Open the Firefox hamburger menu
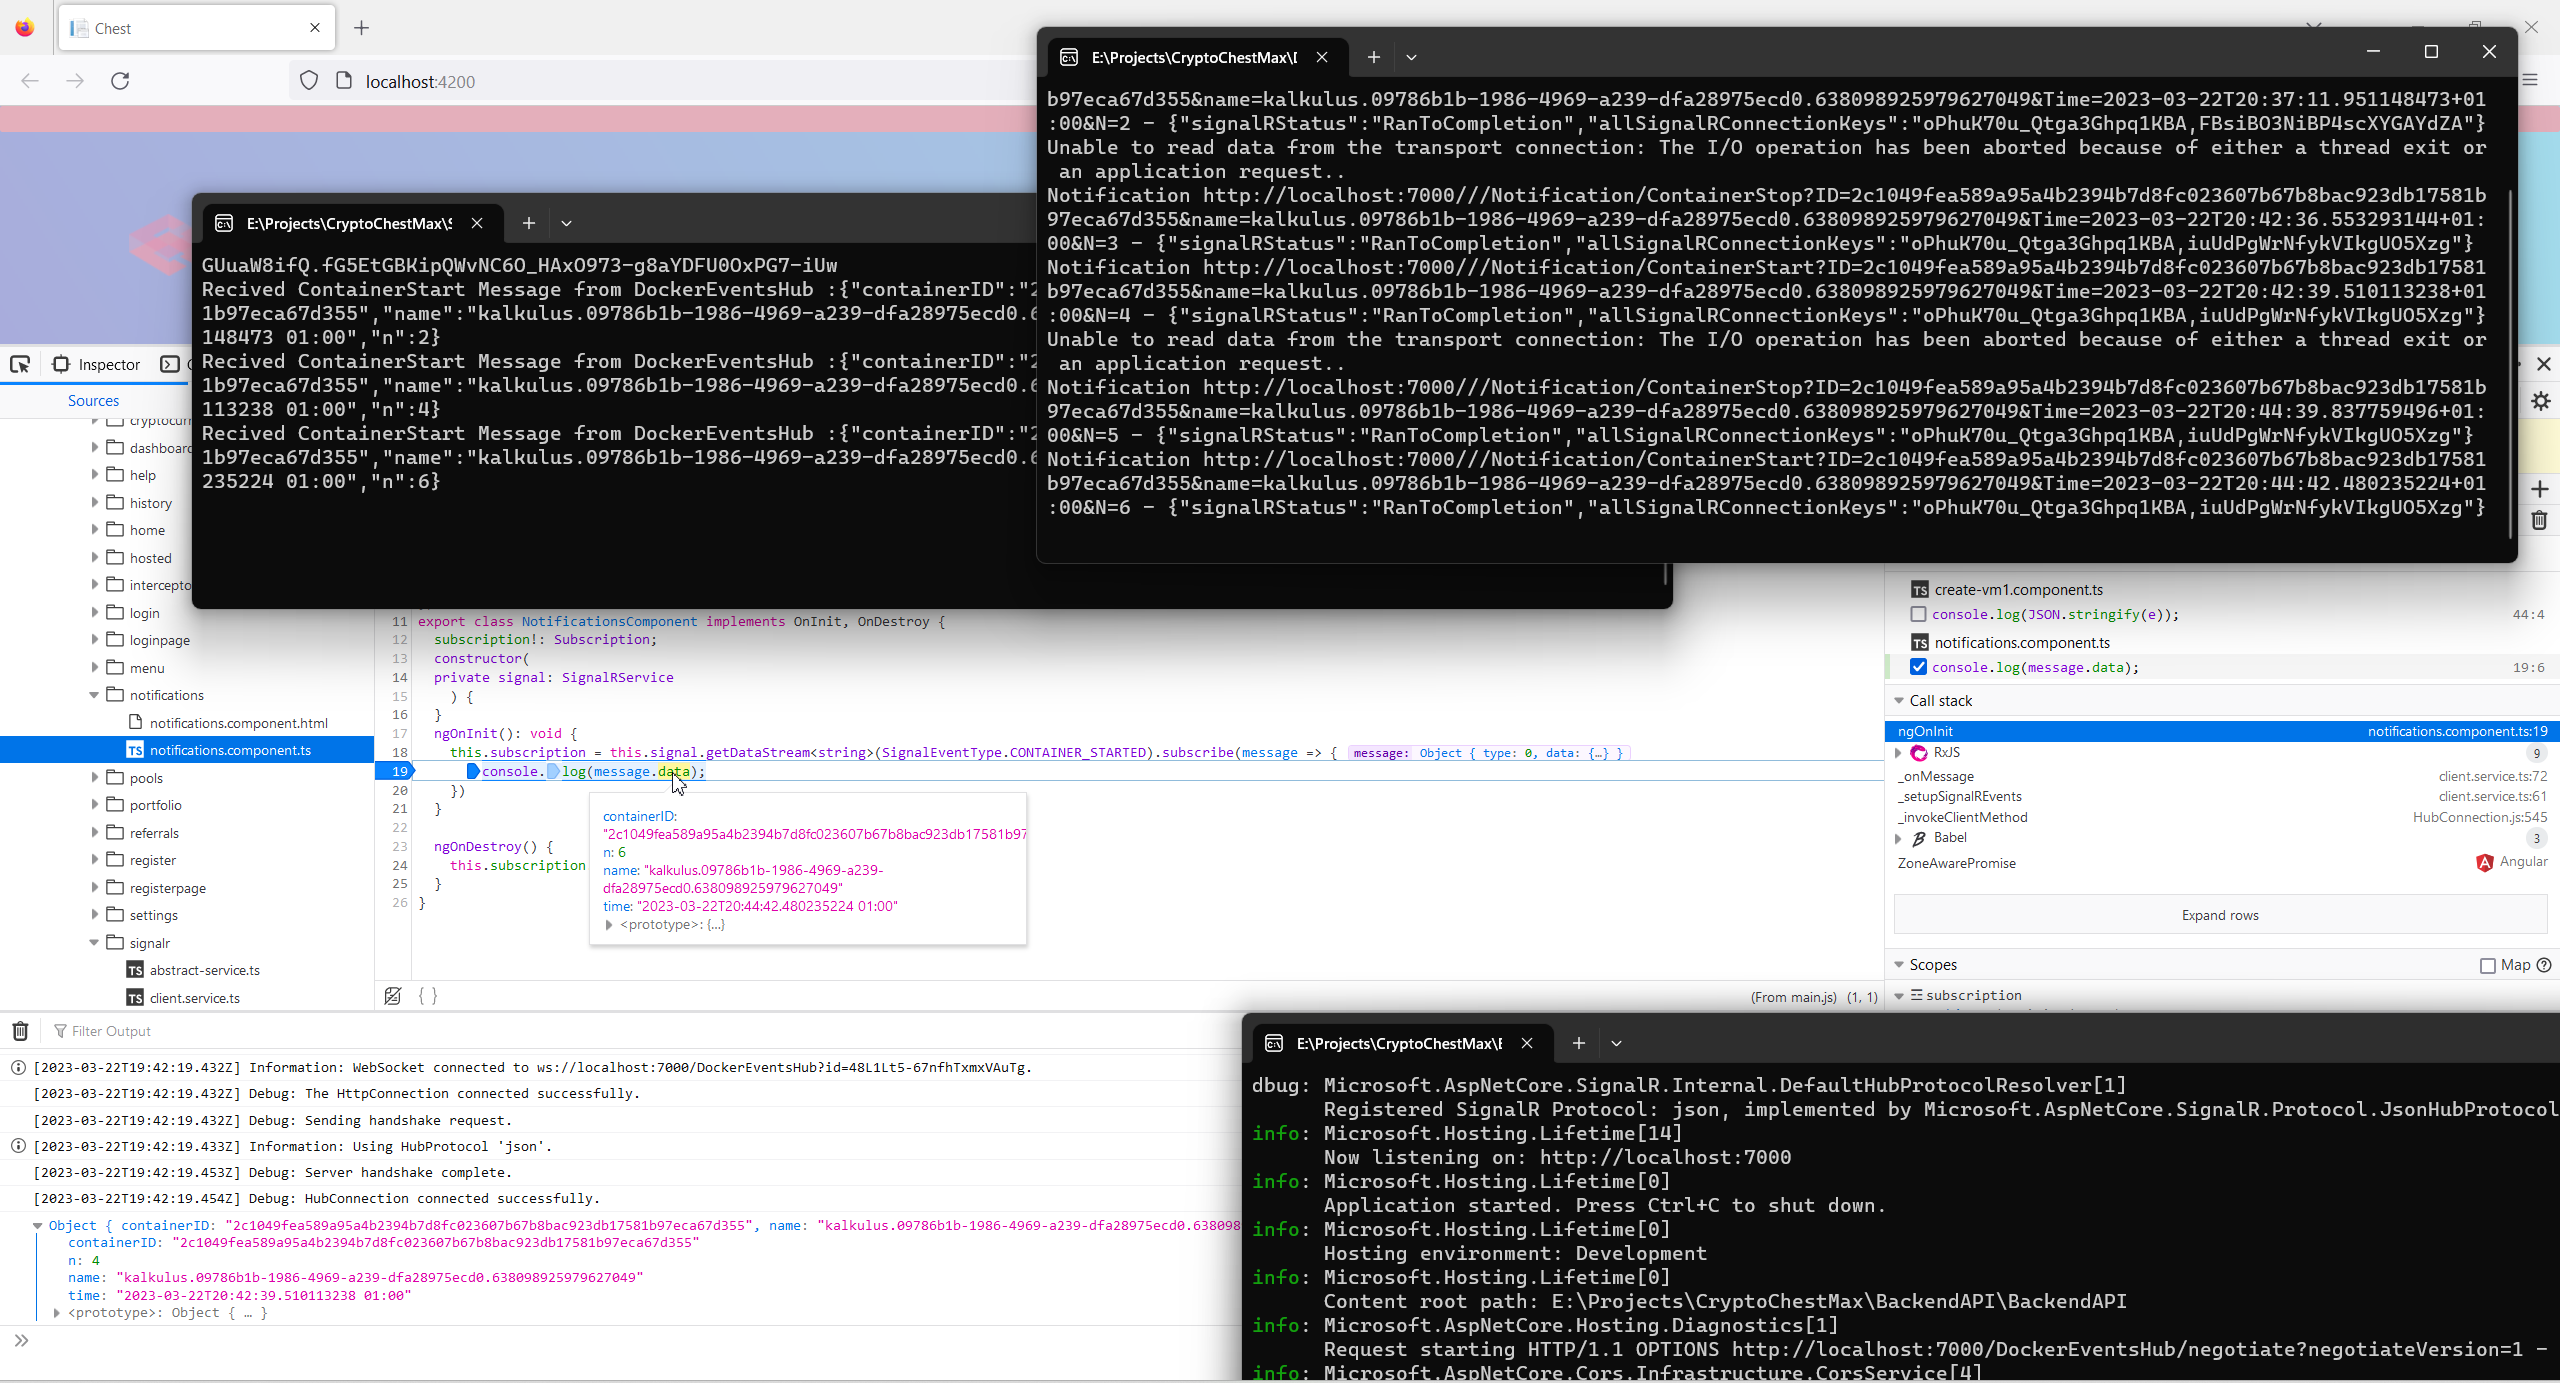The image size is (2560, 1383). click(x=2530, y=81)
